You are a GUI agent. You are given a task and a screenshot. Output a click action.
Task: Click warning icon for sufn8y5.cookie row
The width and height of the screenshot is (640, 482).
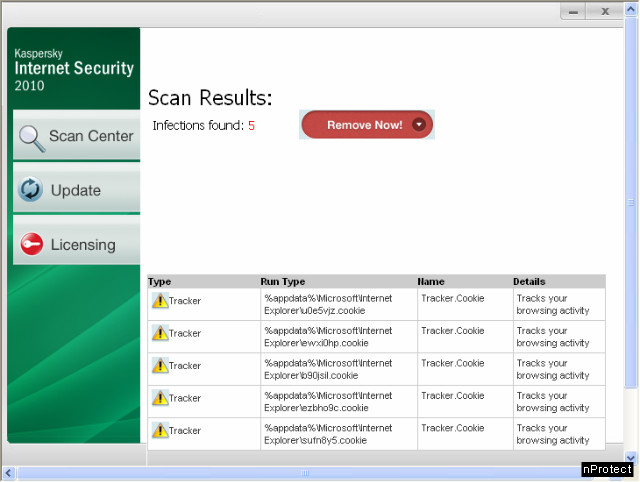160,430
